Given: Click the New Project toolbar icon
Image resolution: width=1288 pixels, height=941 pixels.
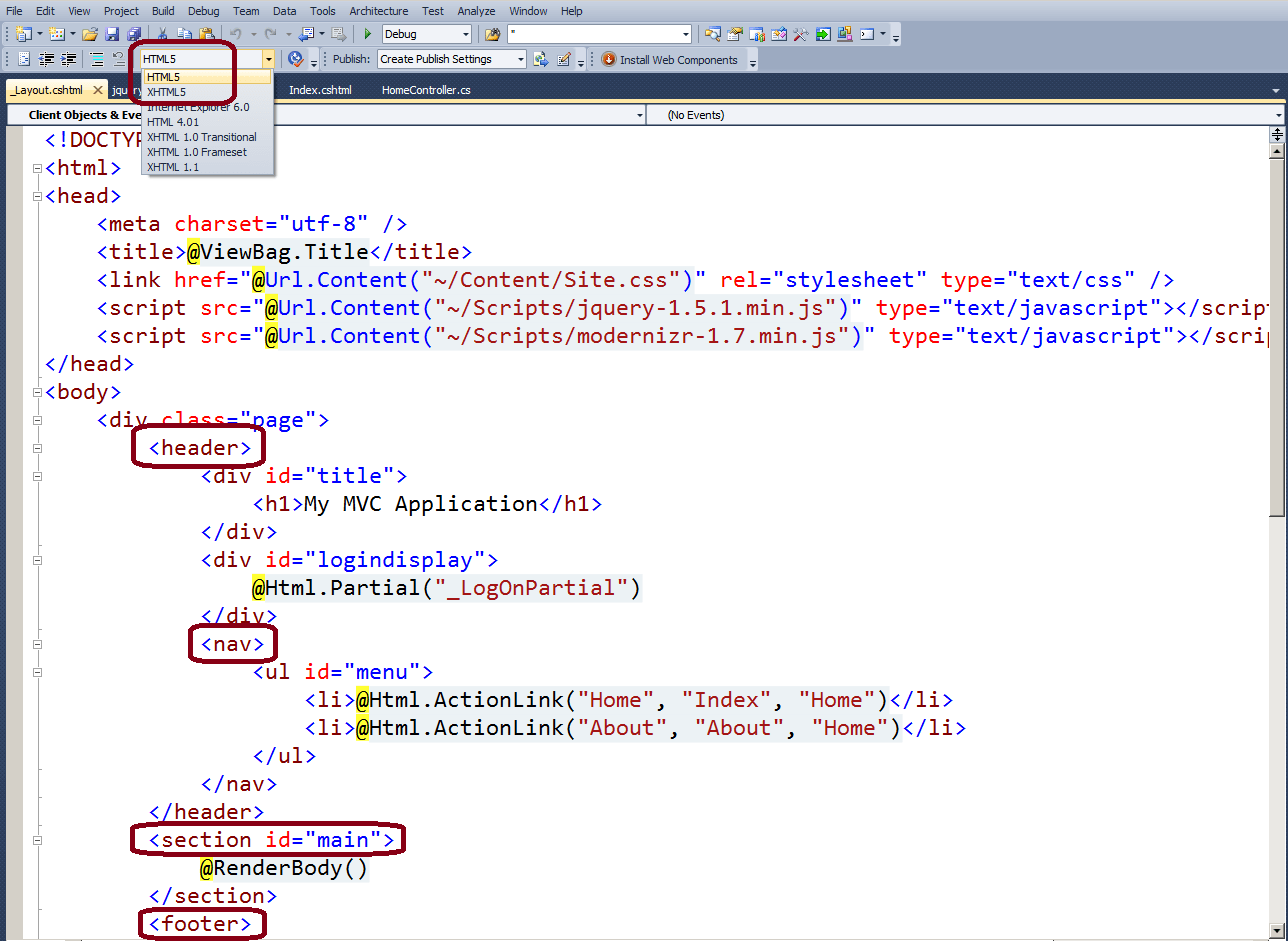Looking at the screenshot, I should [23, 34].
